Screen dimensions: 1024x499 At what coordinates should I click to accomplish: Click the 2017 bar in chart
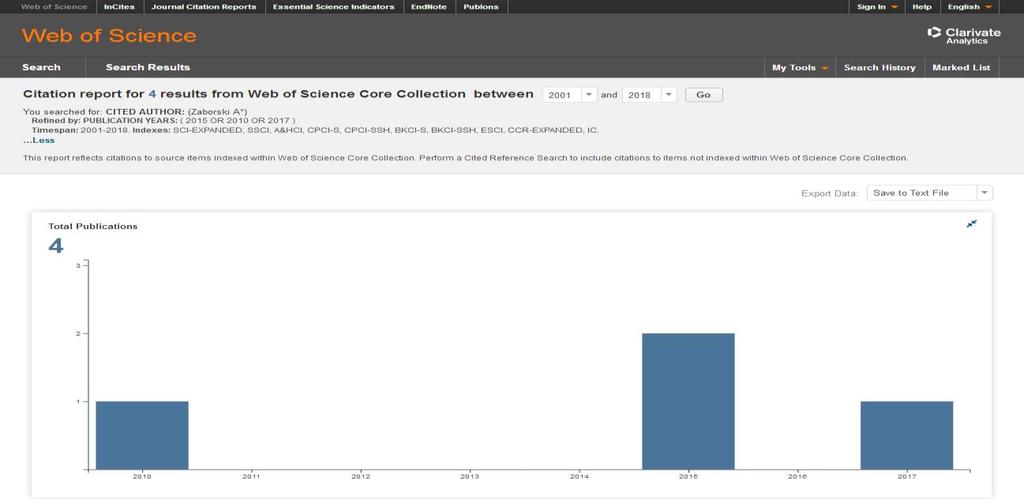coord(906,435)
